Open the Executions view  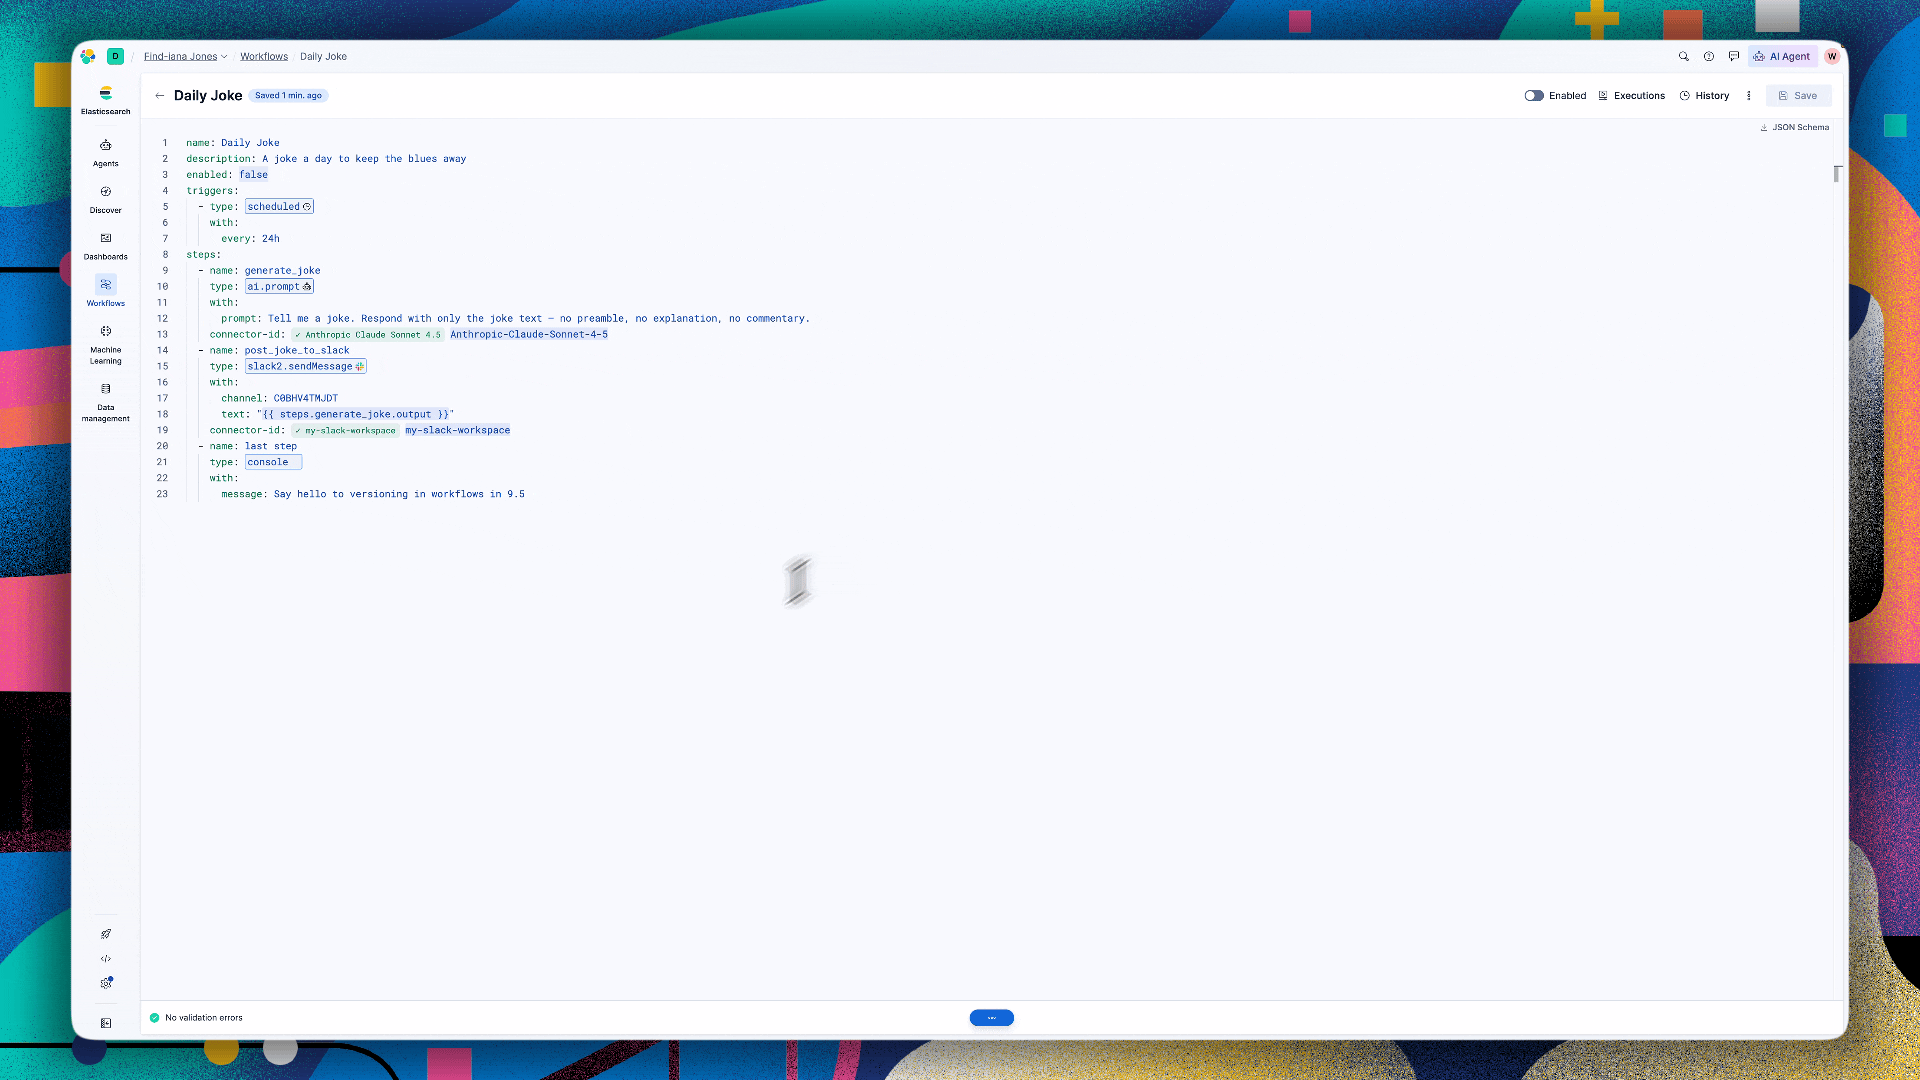1632,96
